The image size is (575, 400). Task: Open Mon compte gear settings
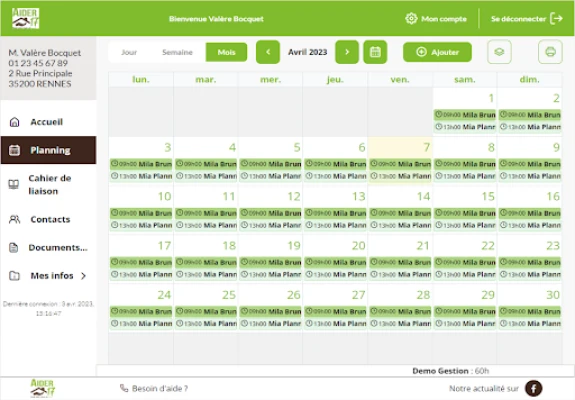pos(436,19)
